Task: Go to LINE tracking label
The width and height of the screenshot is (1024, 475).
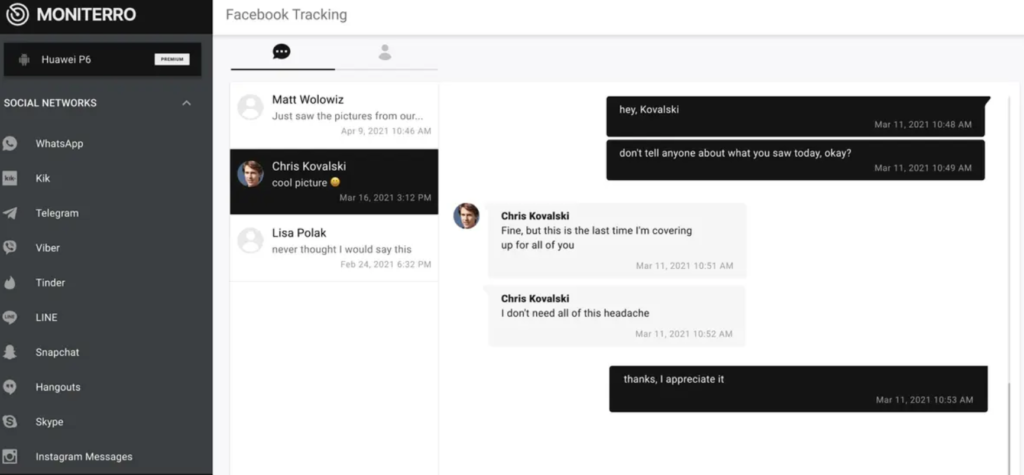Action: pos(46,318)
